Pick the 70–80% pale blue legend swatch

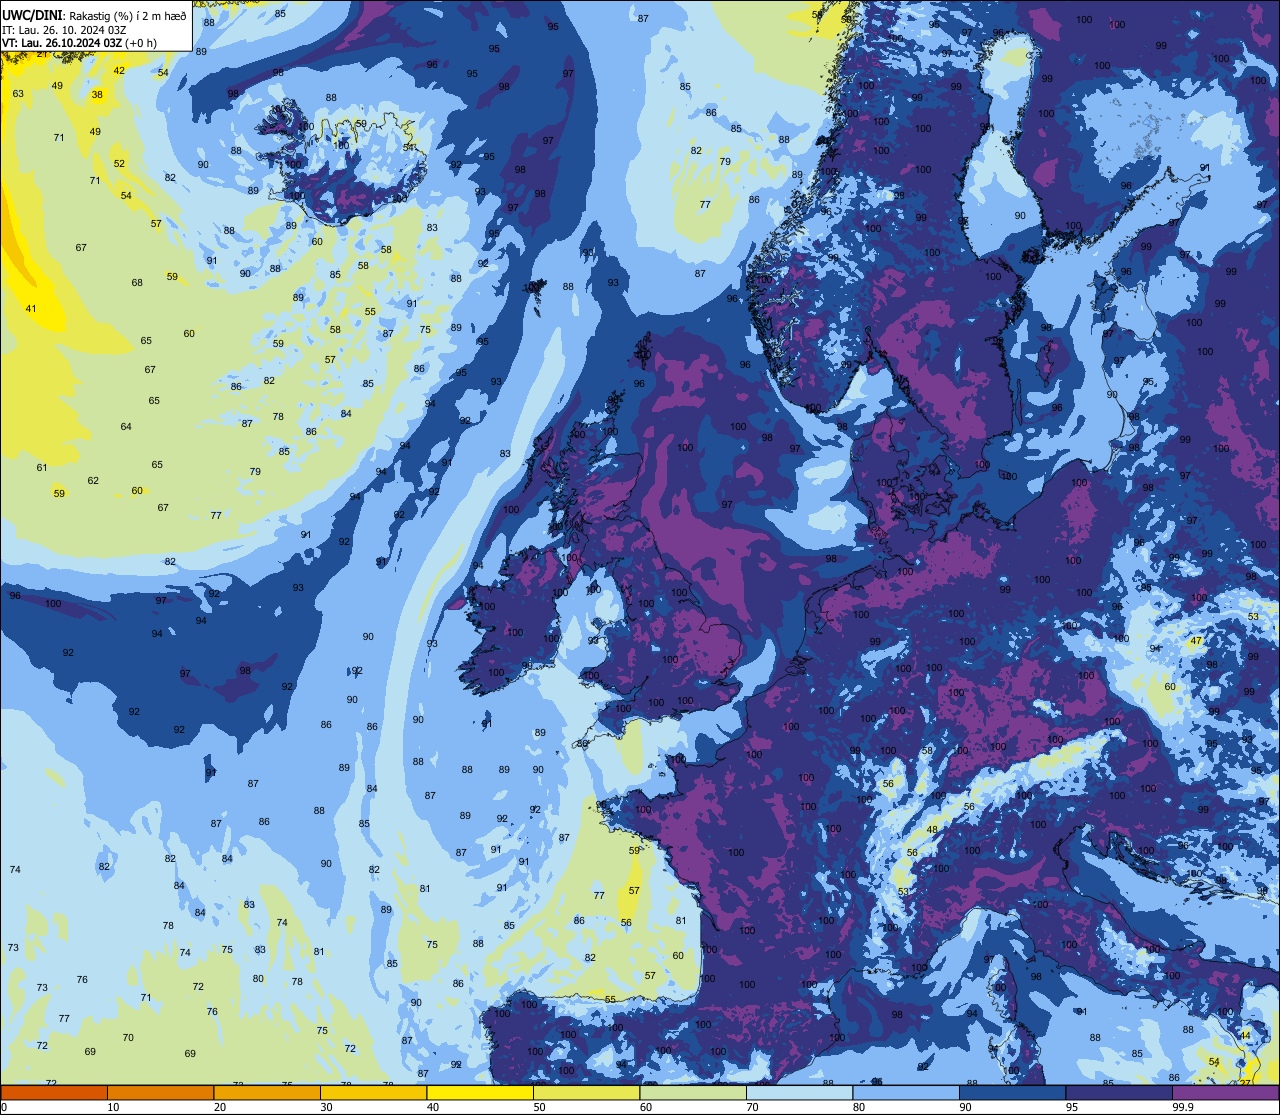[799, 1092]
